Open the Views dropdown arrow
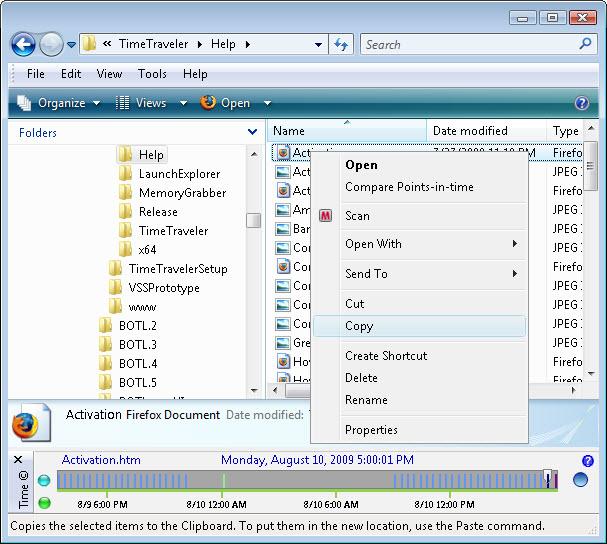 (183, 103)
